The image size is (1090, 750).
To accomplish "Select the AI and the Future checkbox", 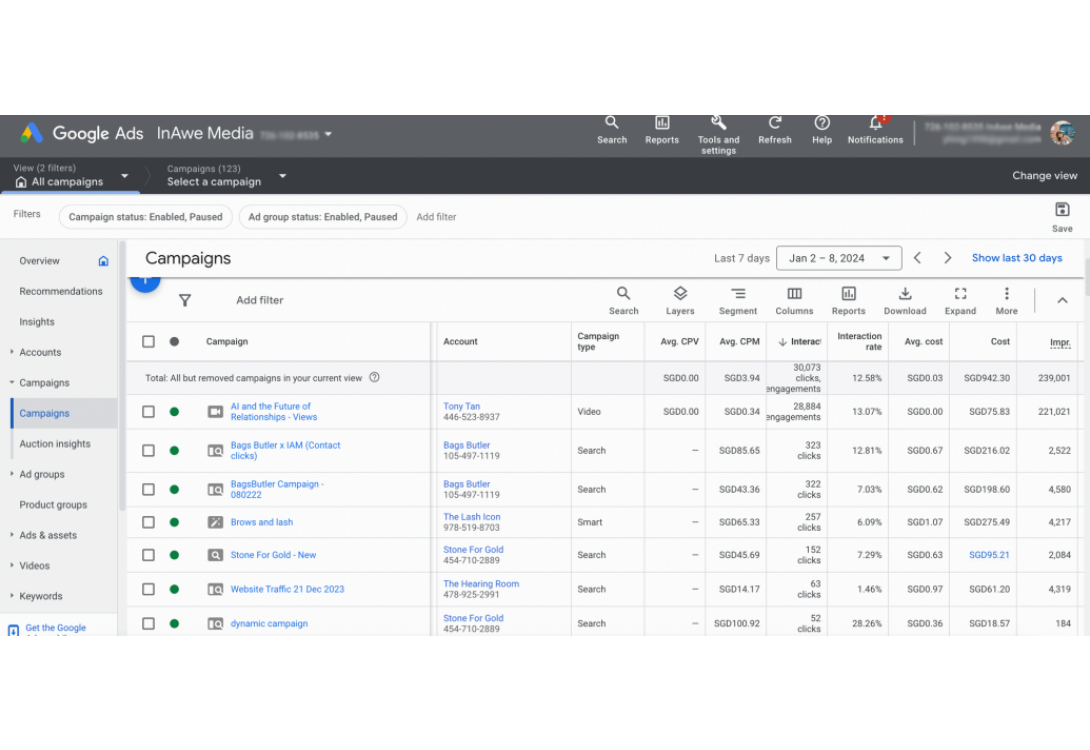I will click(x=148, y=411).
